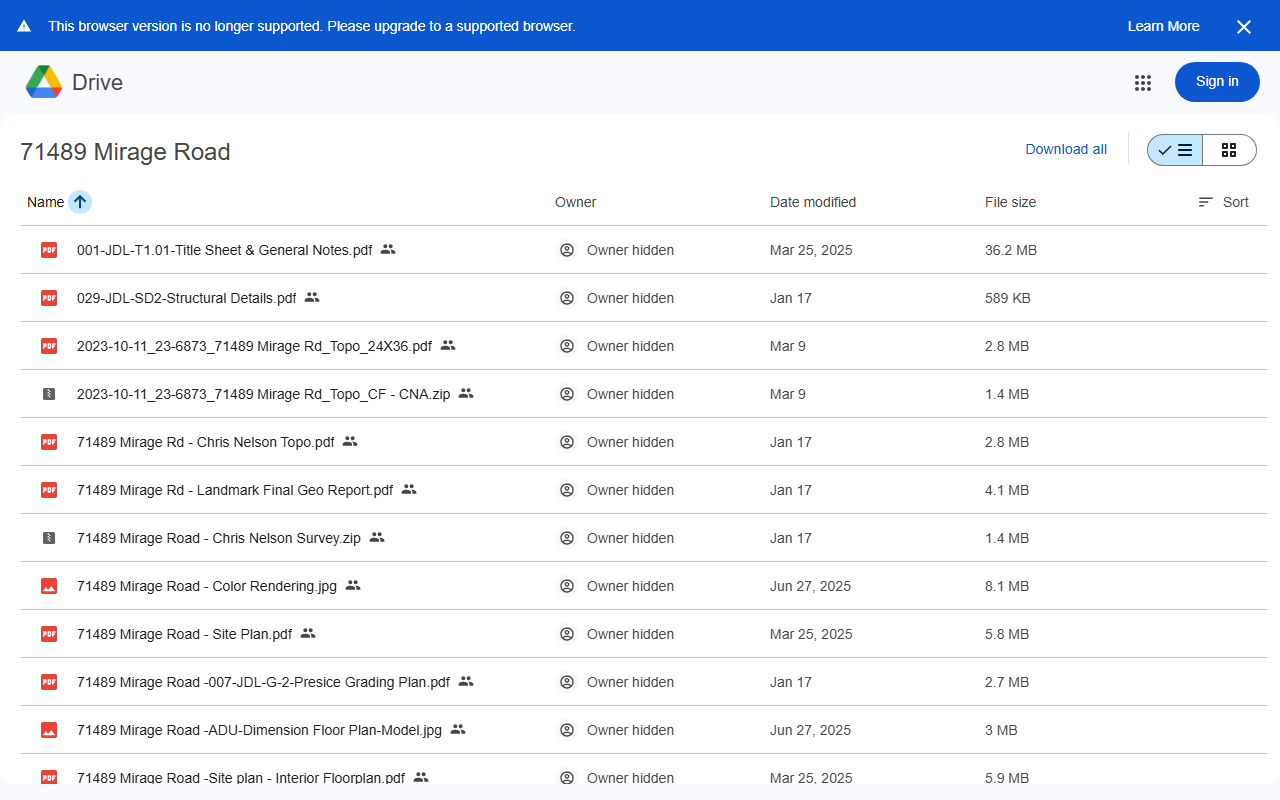1280x800 pixels.
Task: Open Site plan - Interior Floorplan.pdf
Action: pos(241,778)
